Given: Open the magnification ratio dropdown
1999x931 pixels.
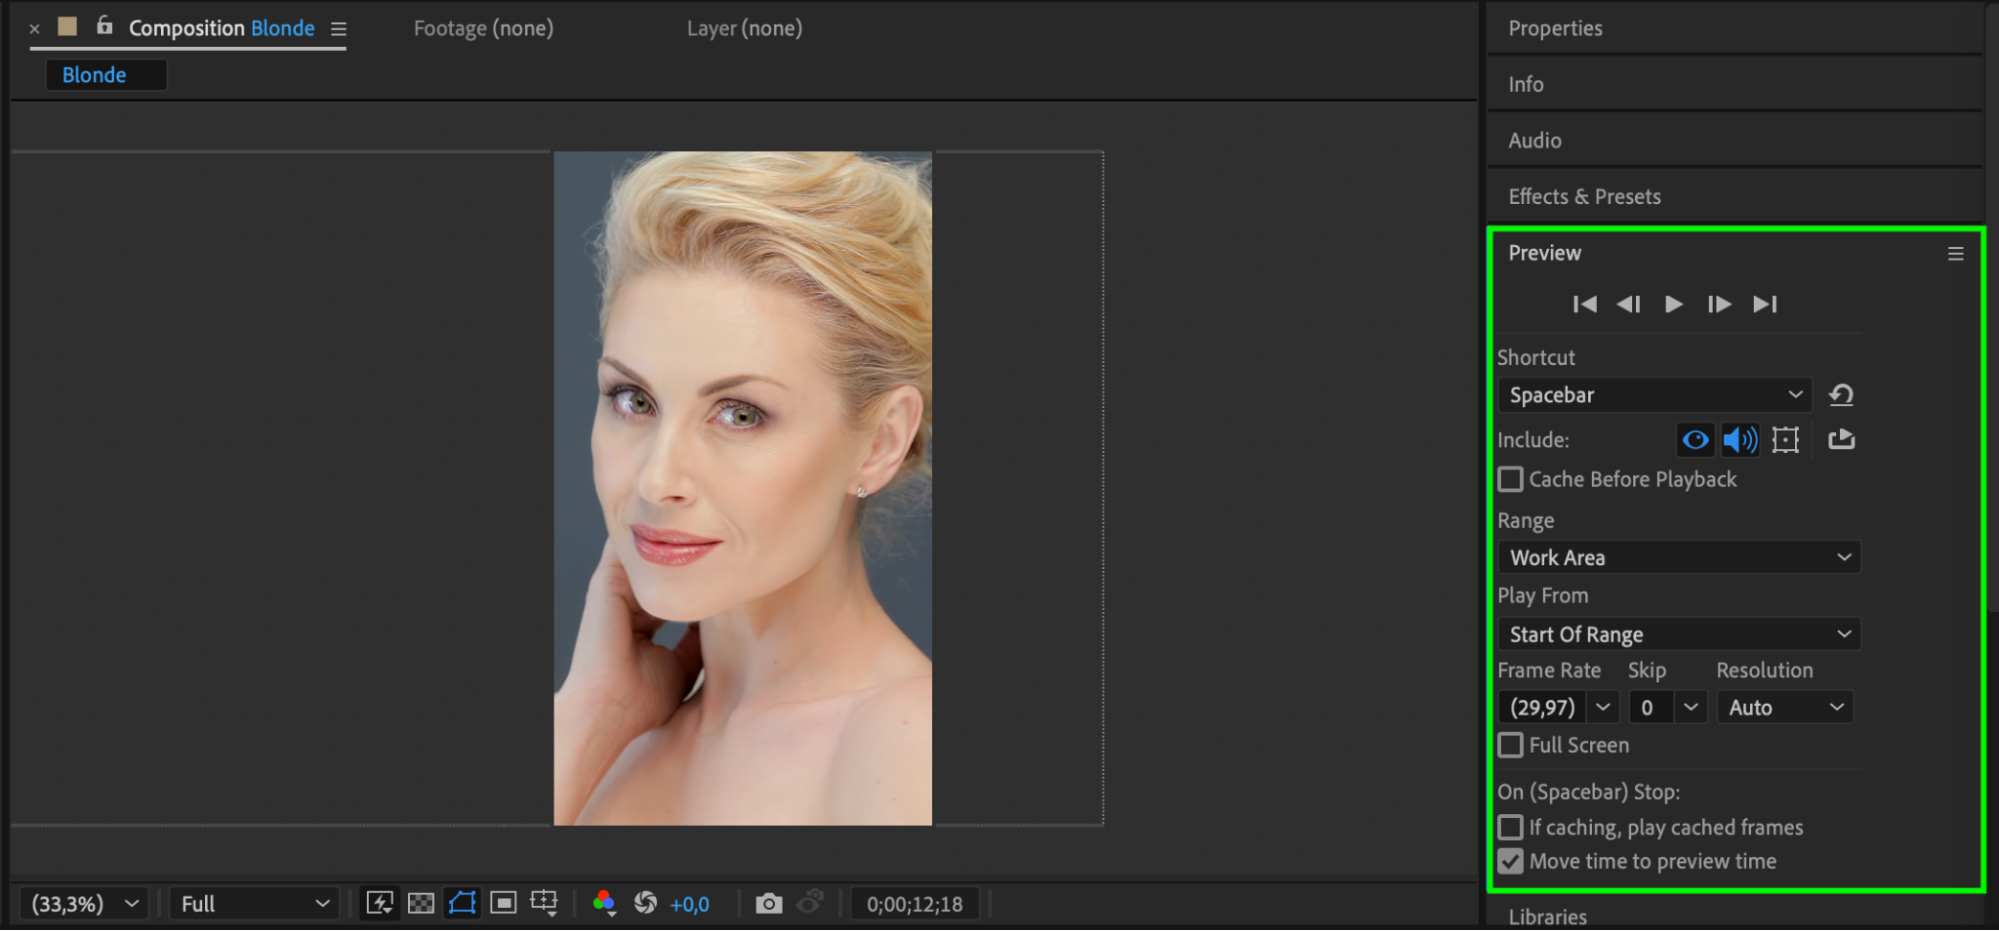Looking at the screenshot, I should pyautogui.click(x=85, y=904).
